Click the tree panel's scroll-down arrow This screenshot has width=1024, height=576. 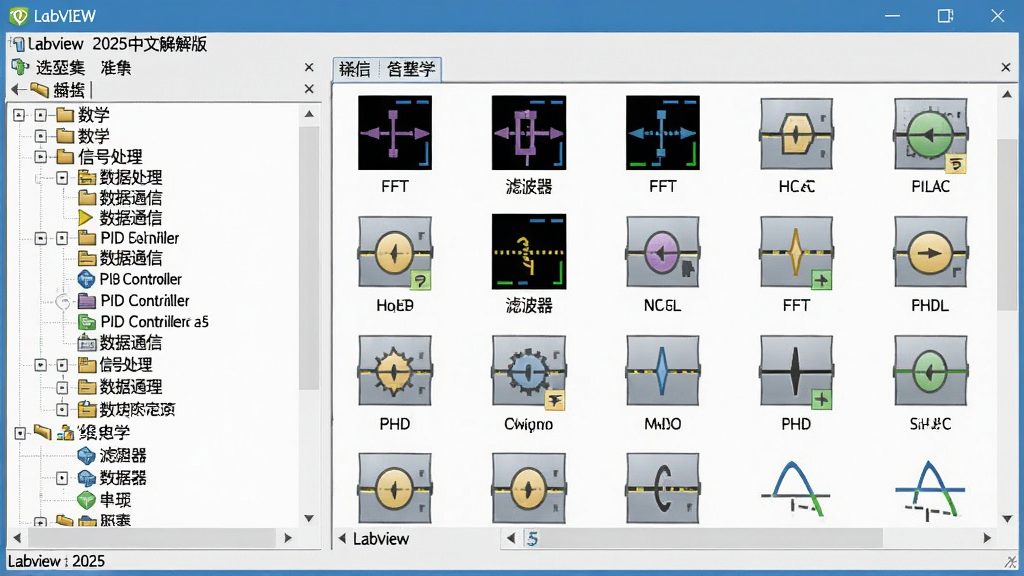pos(309,519)
